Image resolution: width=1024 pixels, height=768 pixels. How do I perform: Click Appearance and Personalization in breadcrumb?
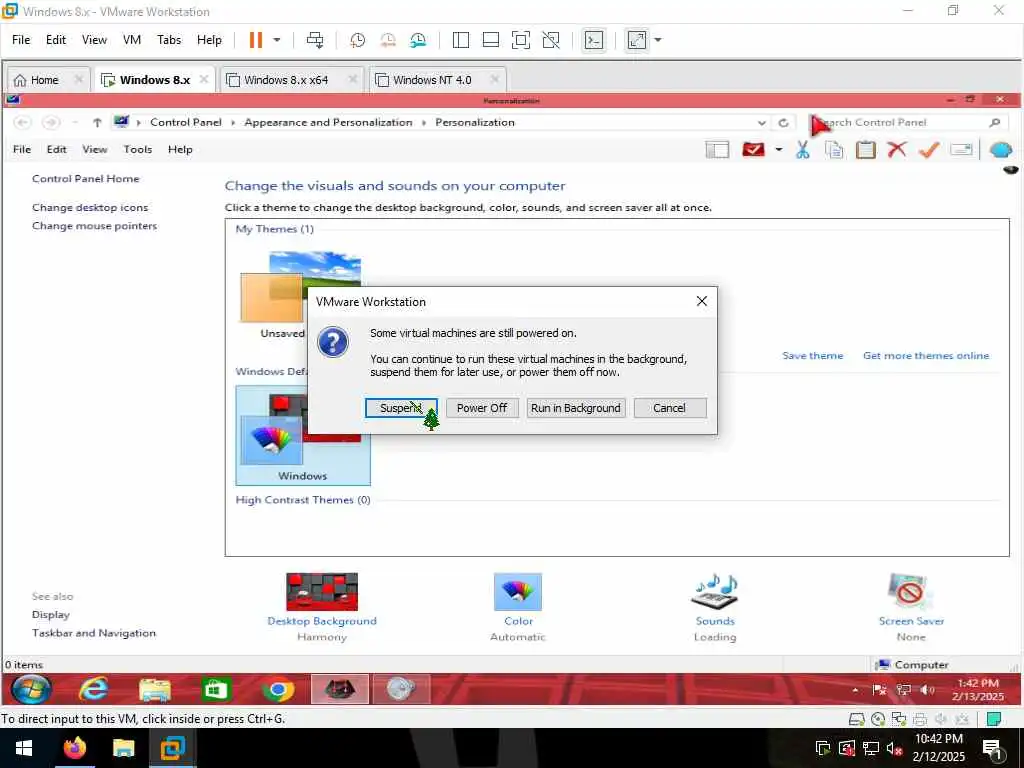328,122
